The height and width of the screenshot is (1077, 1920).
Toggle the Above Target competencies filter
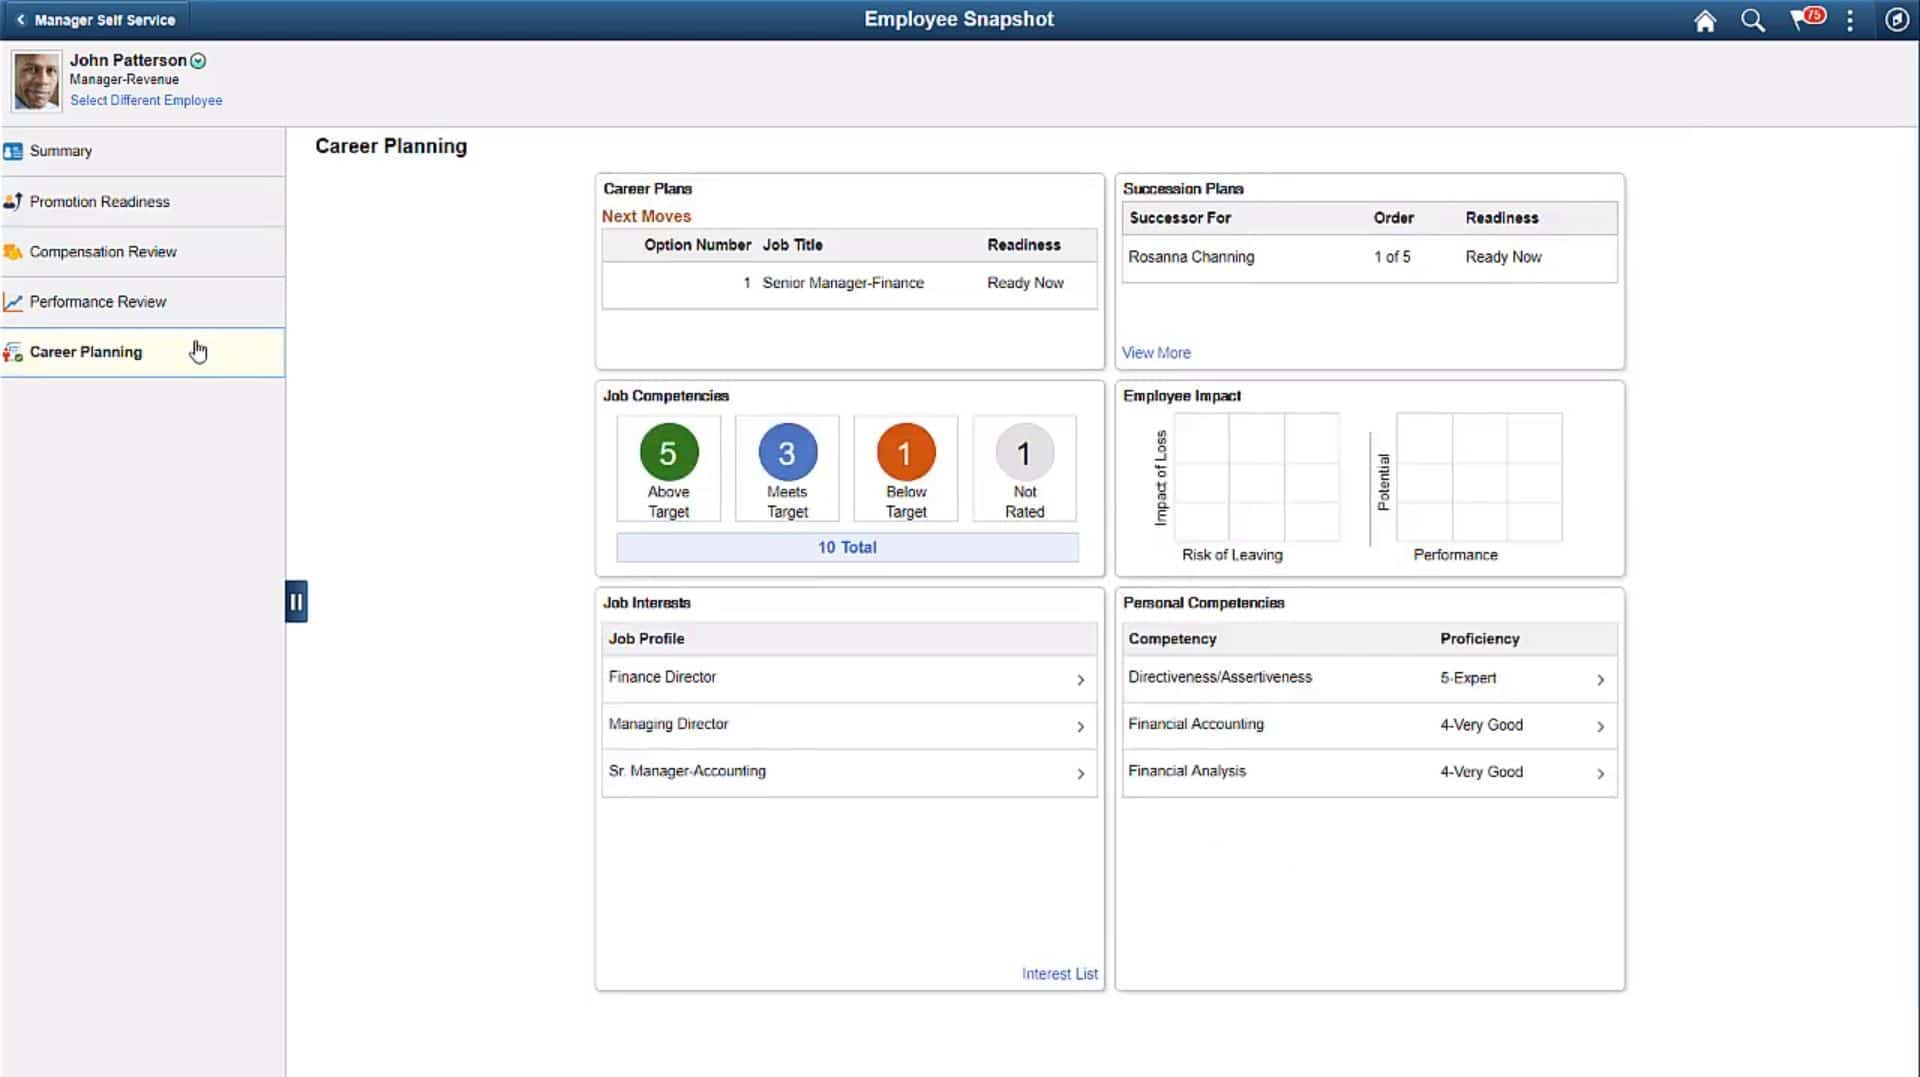pyautogui.click(x=667, y=454)
